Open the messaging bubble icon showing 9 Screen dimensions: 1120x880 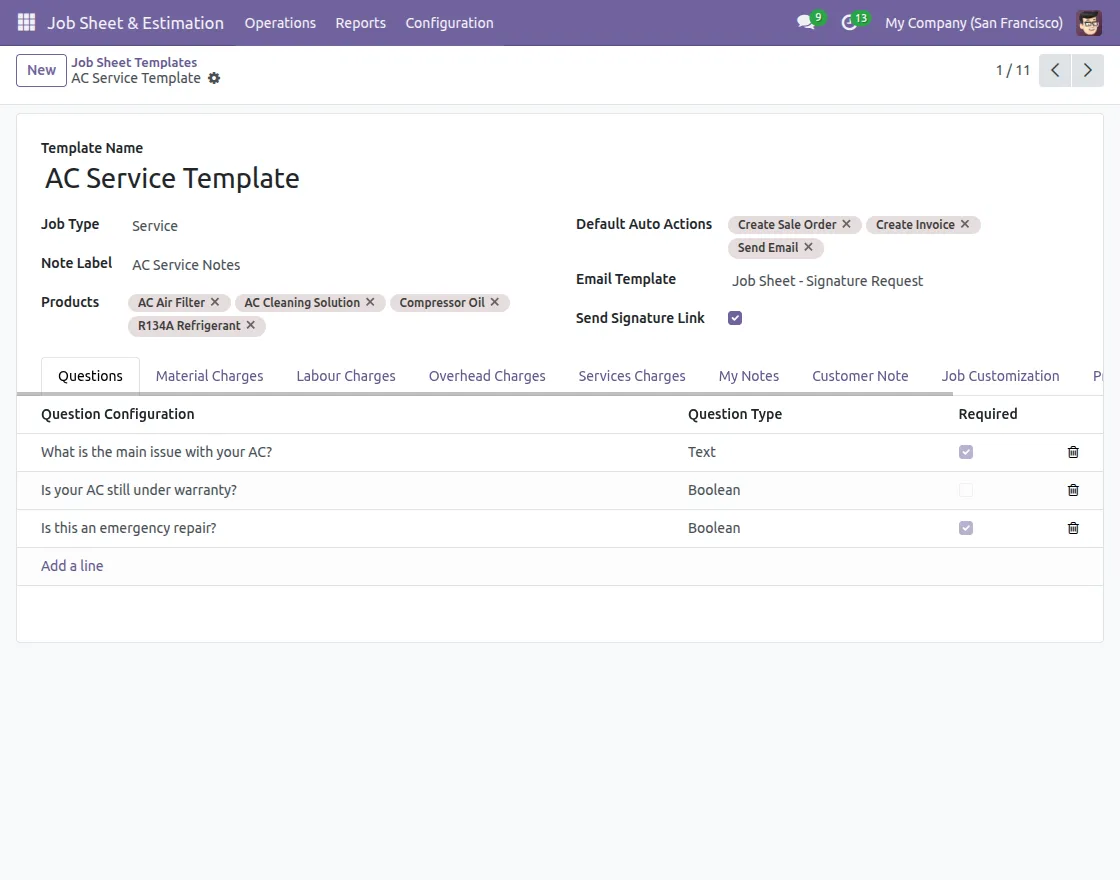tap(806, 22)
